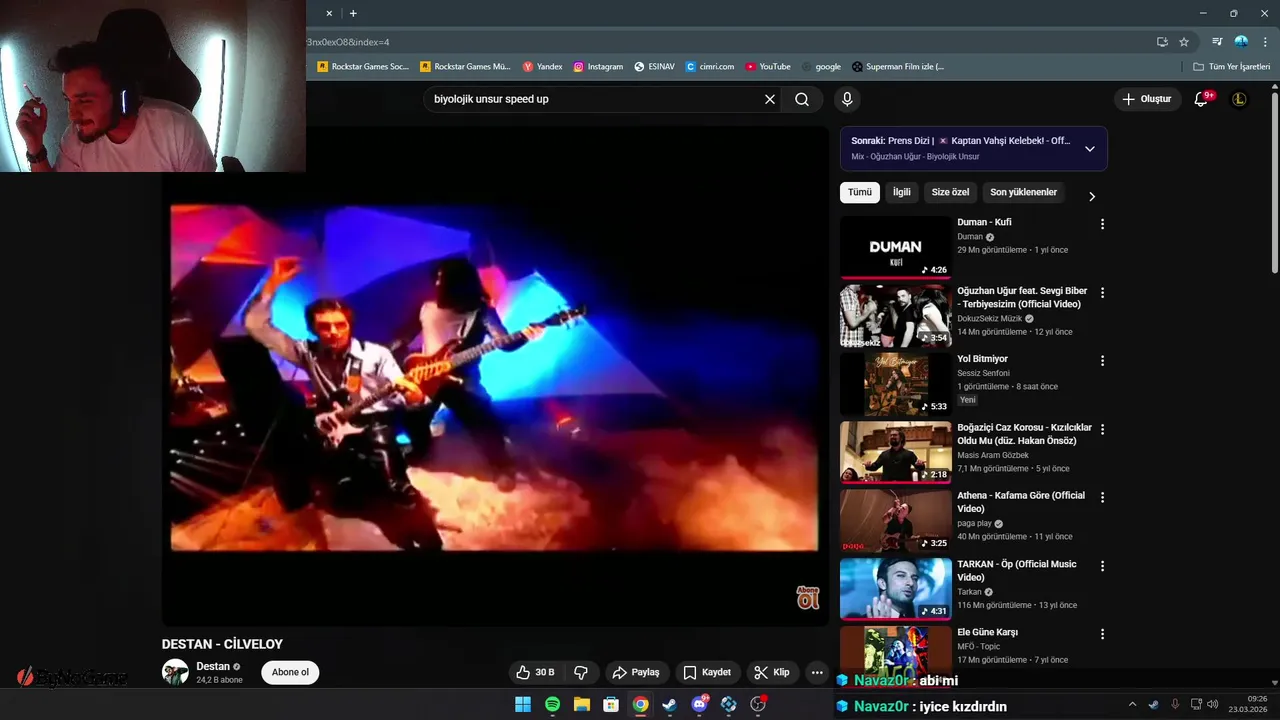Open Microsoft Store from taskbar
This screenshot has height=720, width=1280.
(611, 705)
